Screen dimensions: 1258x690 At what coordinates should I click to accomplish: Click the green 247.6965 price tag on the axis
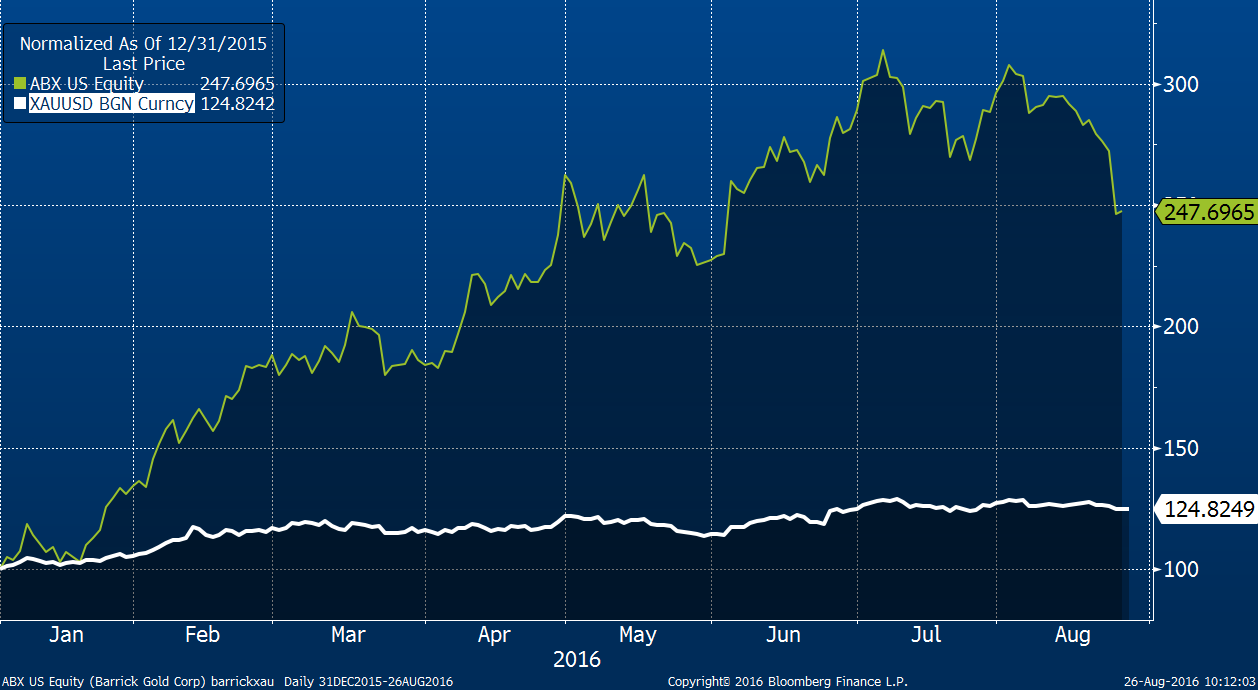1208,213
